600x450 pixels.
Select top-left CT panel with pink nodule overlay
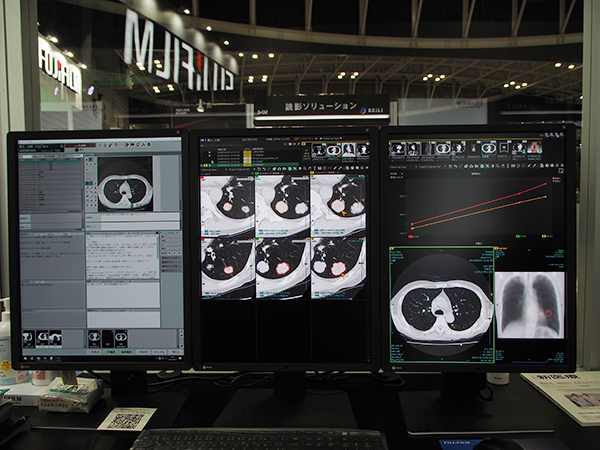(228, 200)
